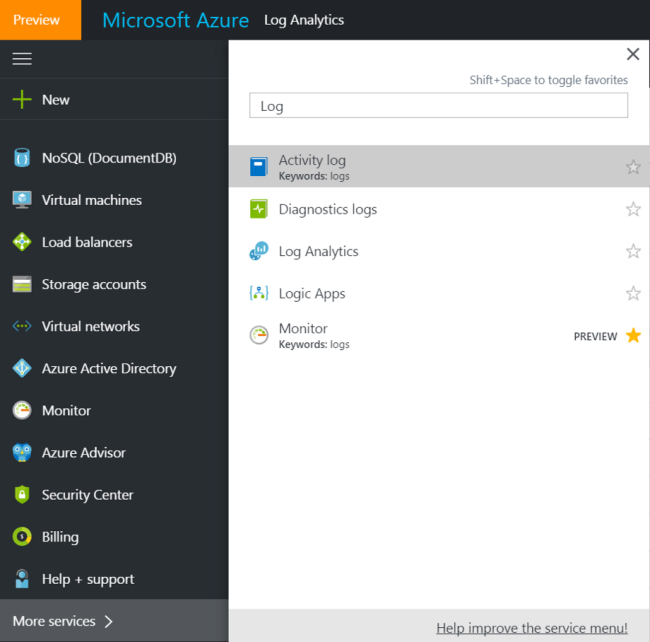The height and width of the screenshot is (642, 650).
Task: Click the Load balancers diamond icon
Action: (x=22, y=242)
